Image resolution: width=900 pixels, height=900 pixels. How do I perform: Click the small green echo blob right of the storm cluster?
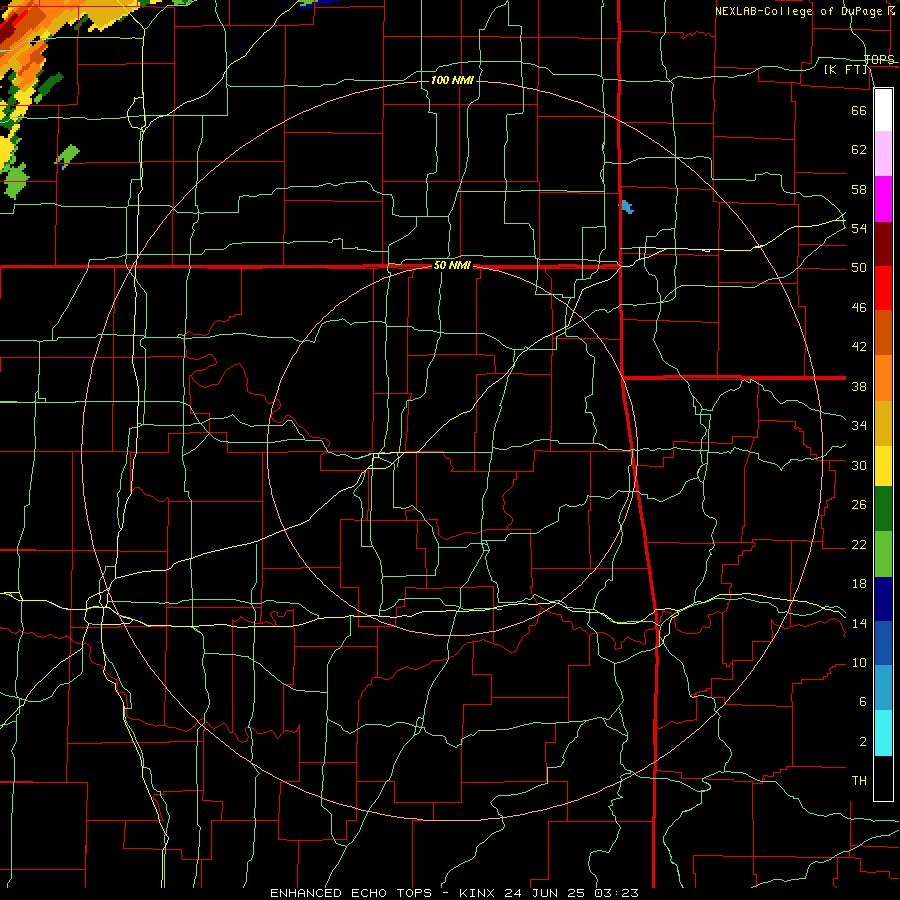click(x=68, y=156)
